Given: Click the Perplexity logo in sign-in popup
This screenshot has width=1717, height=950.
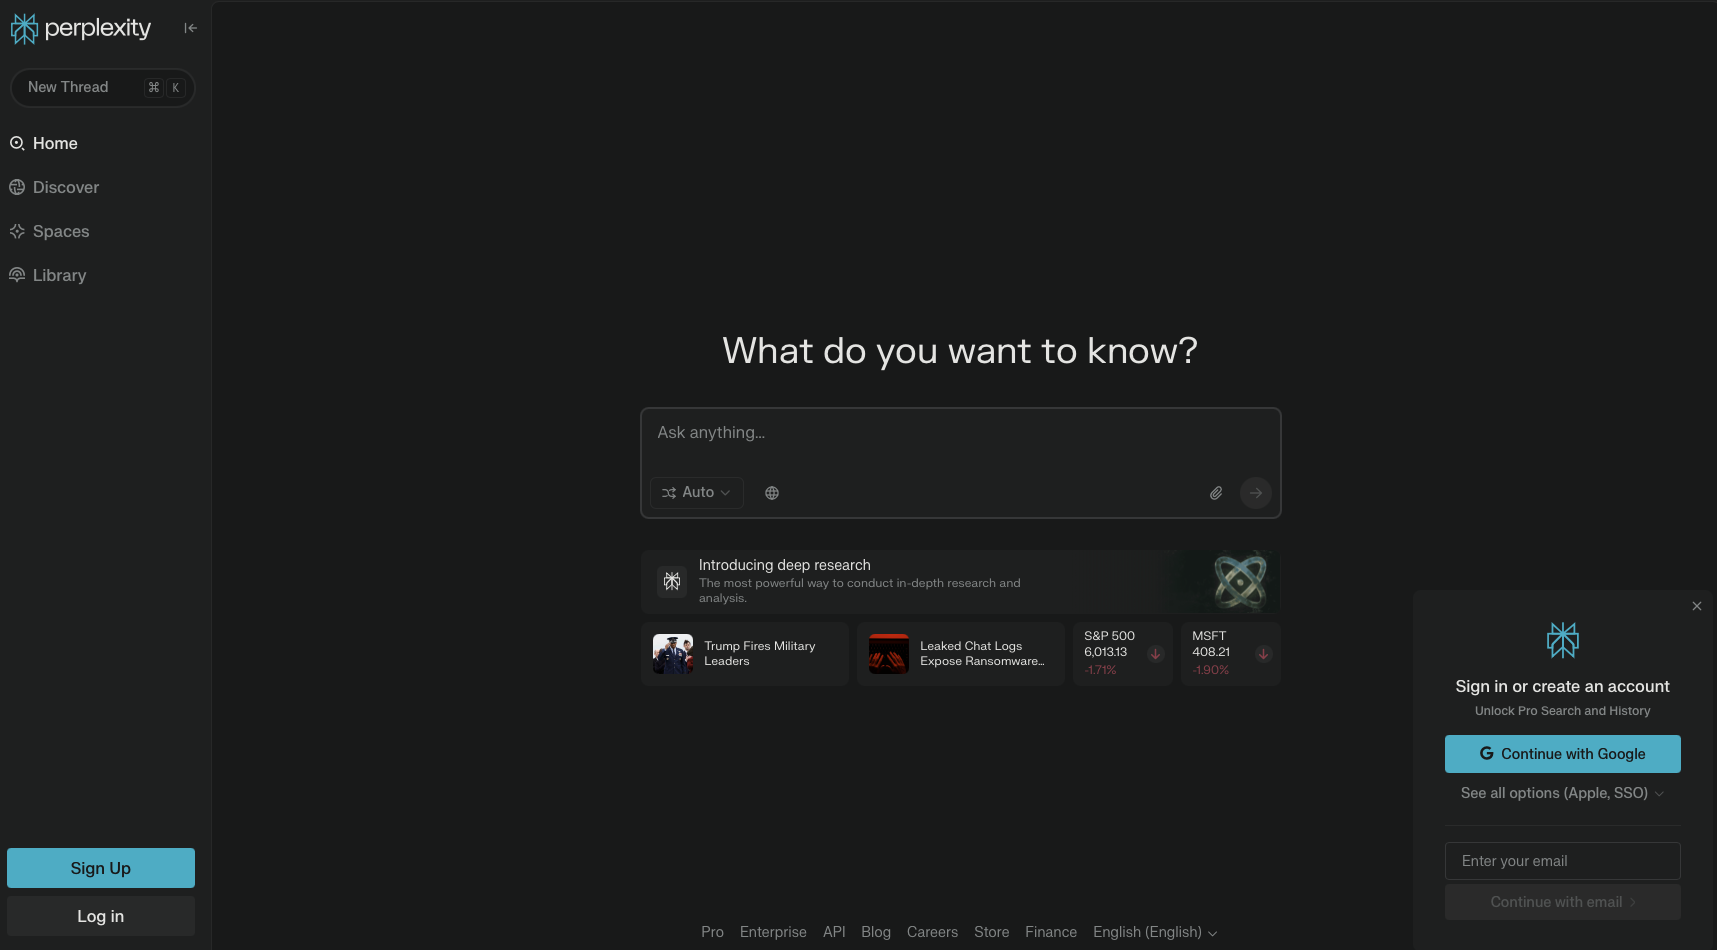Looking at the screenshot, I should click(x=1563, y=640).
